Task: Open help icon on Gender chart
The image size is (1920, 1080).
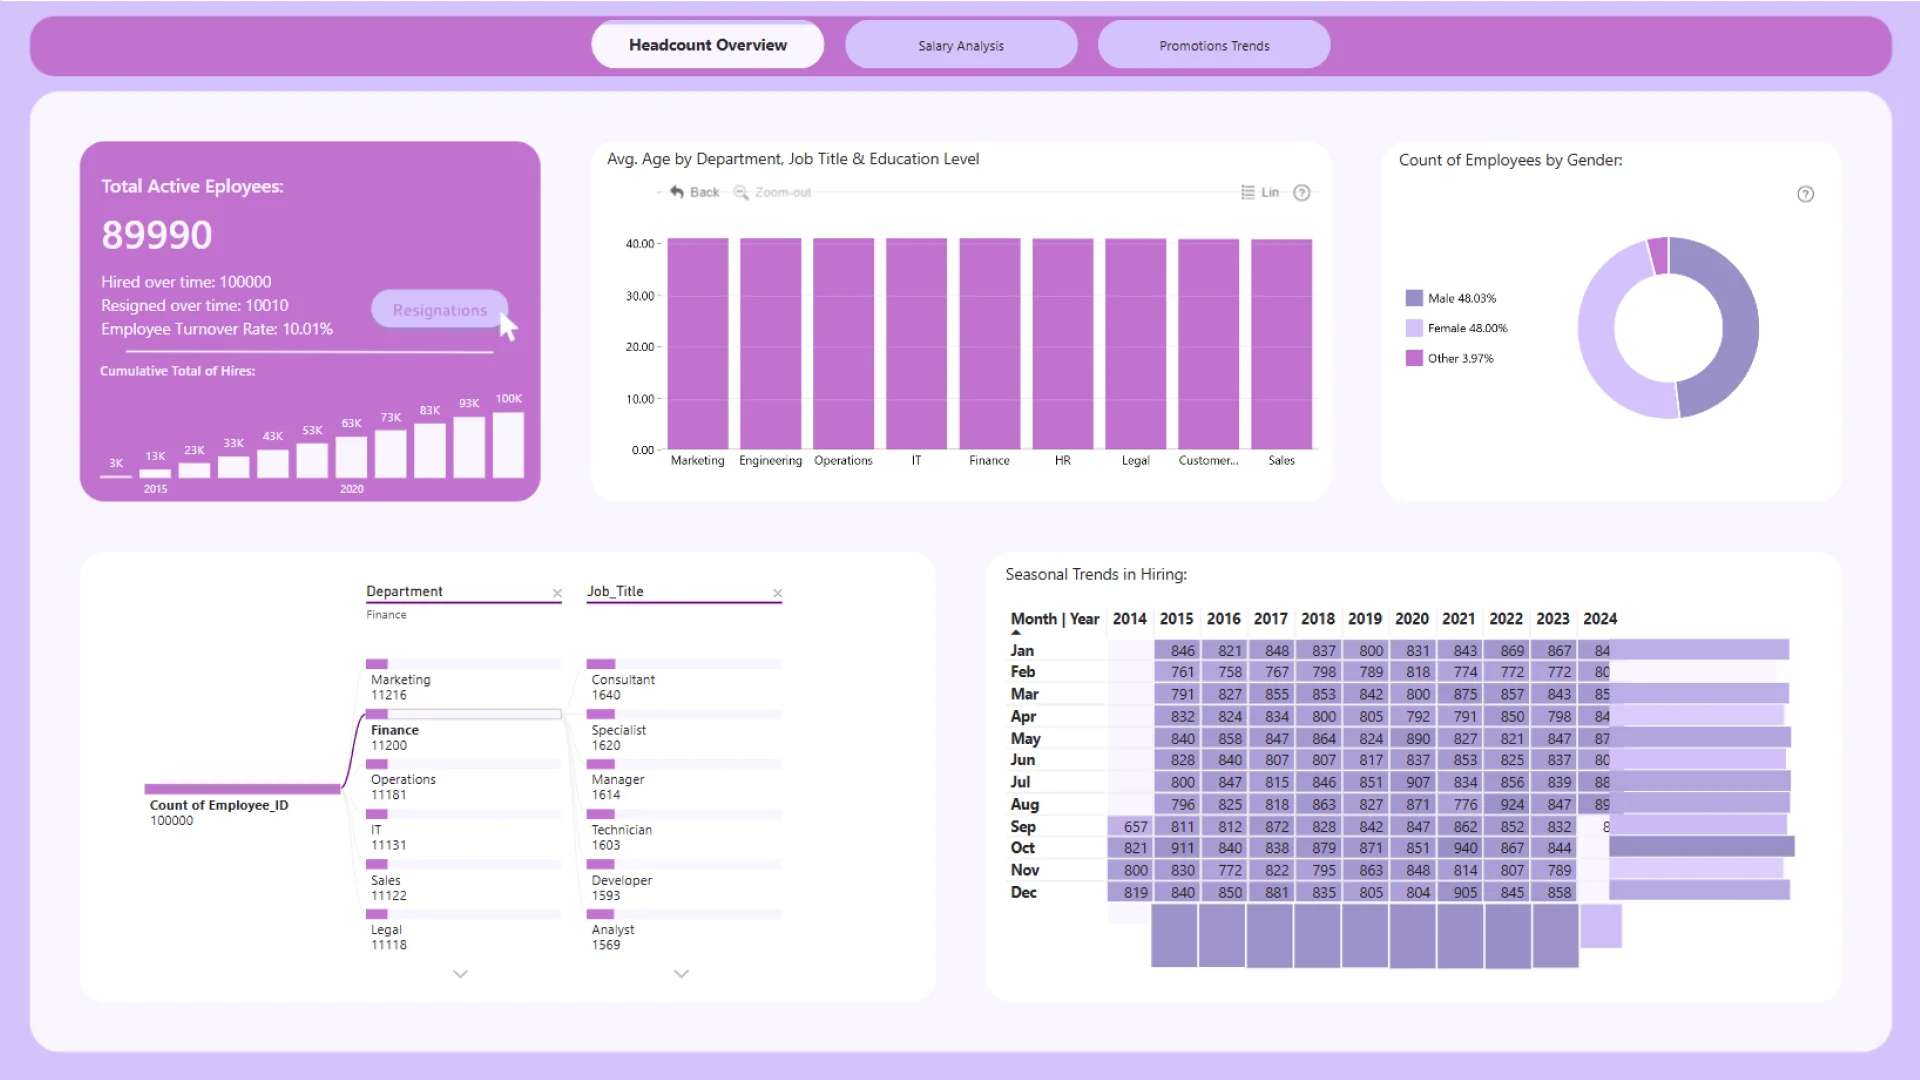Action: point(1805,194)
